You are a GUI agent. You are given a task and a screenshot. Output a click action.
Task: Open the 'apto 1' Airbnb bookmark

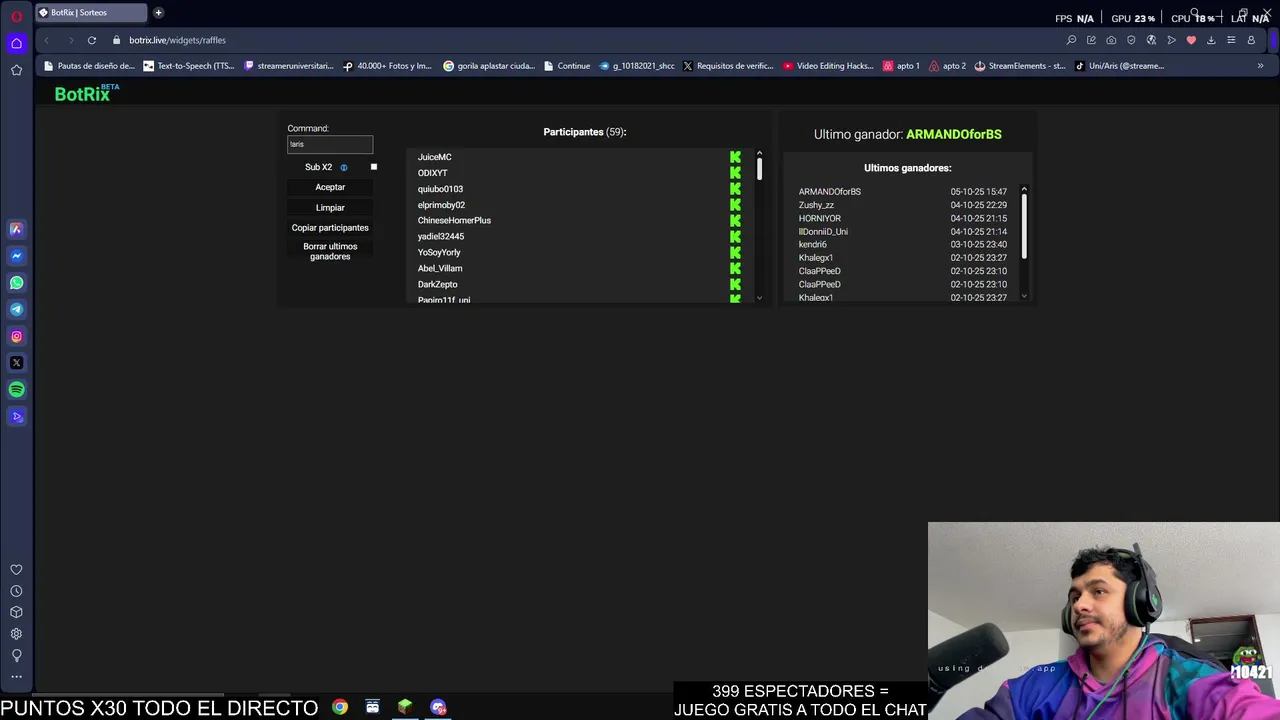click(x=901, y=66)
